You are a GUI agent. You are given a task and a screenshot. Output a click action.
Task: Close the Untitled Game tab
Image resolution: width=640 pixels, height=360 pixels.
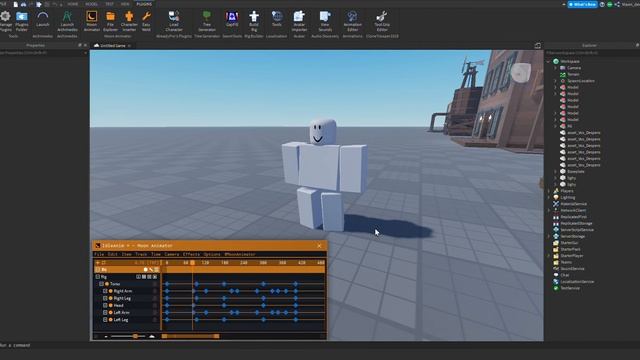pos(129,46)
